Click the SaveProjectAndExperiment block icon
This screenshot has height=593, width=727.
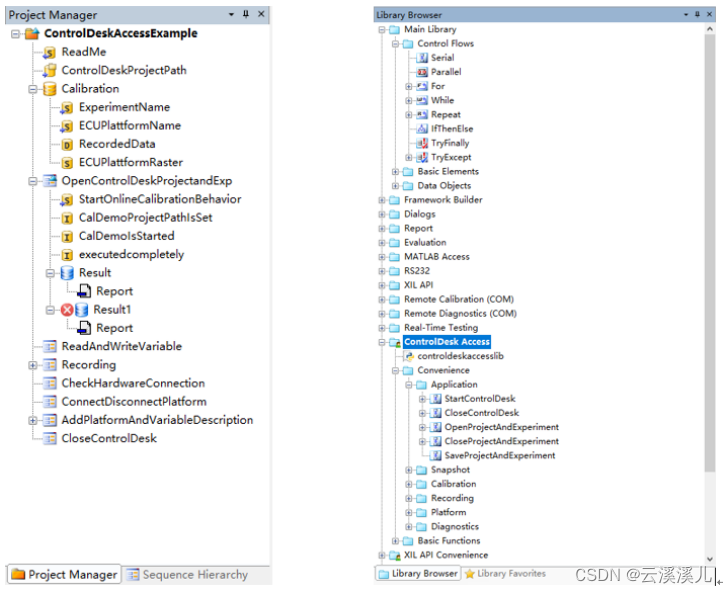[436, 456]
